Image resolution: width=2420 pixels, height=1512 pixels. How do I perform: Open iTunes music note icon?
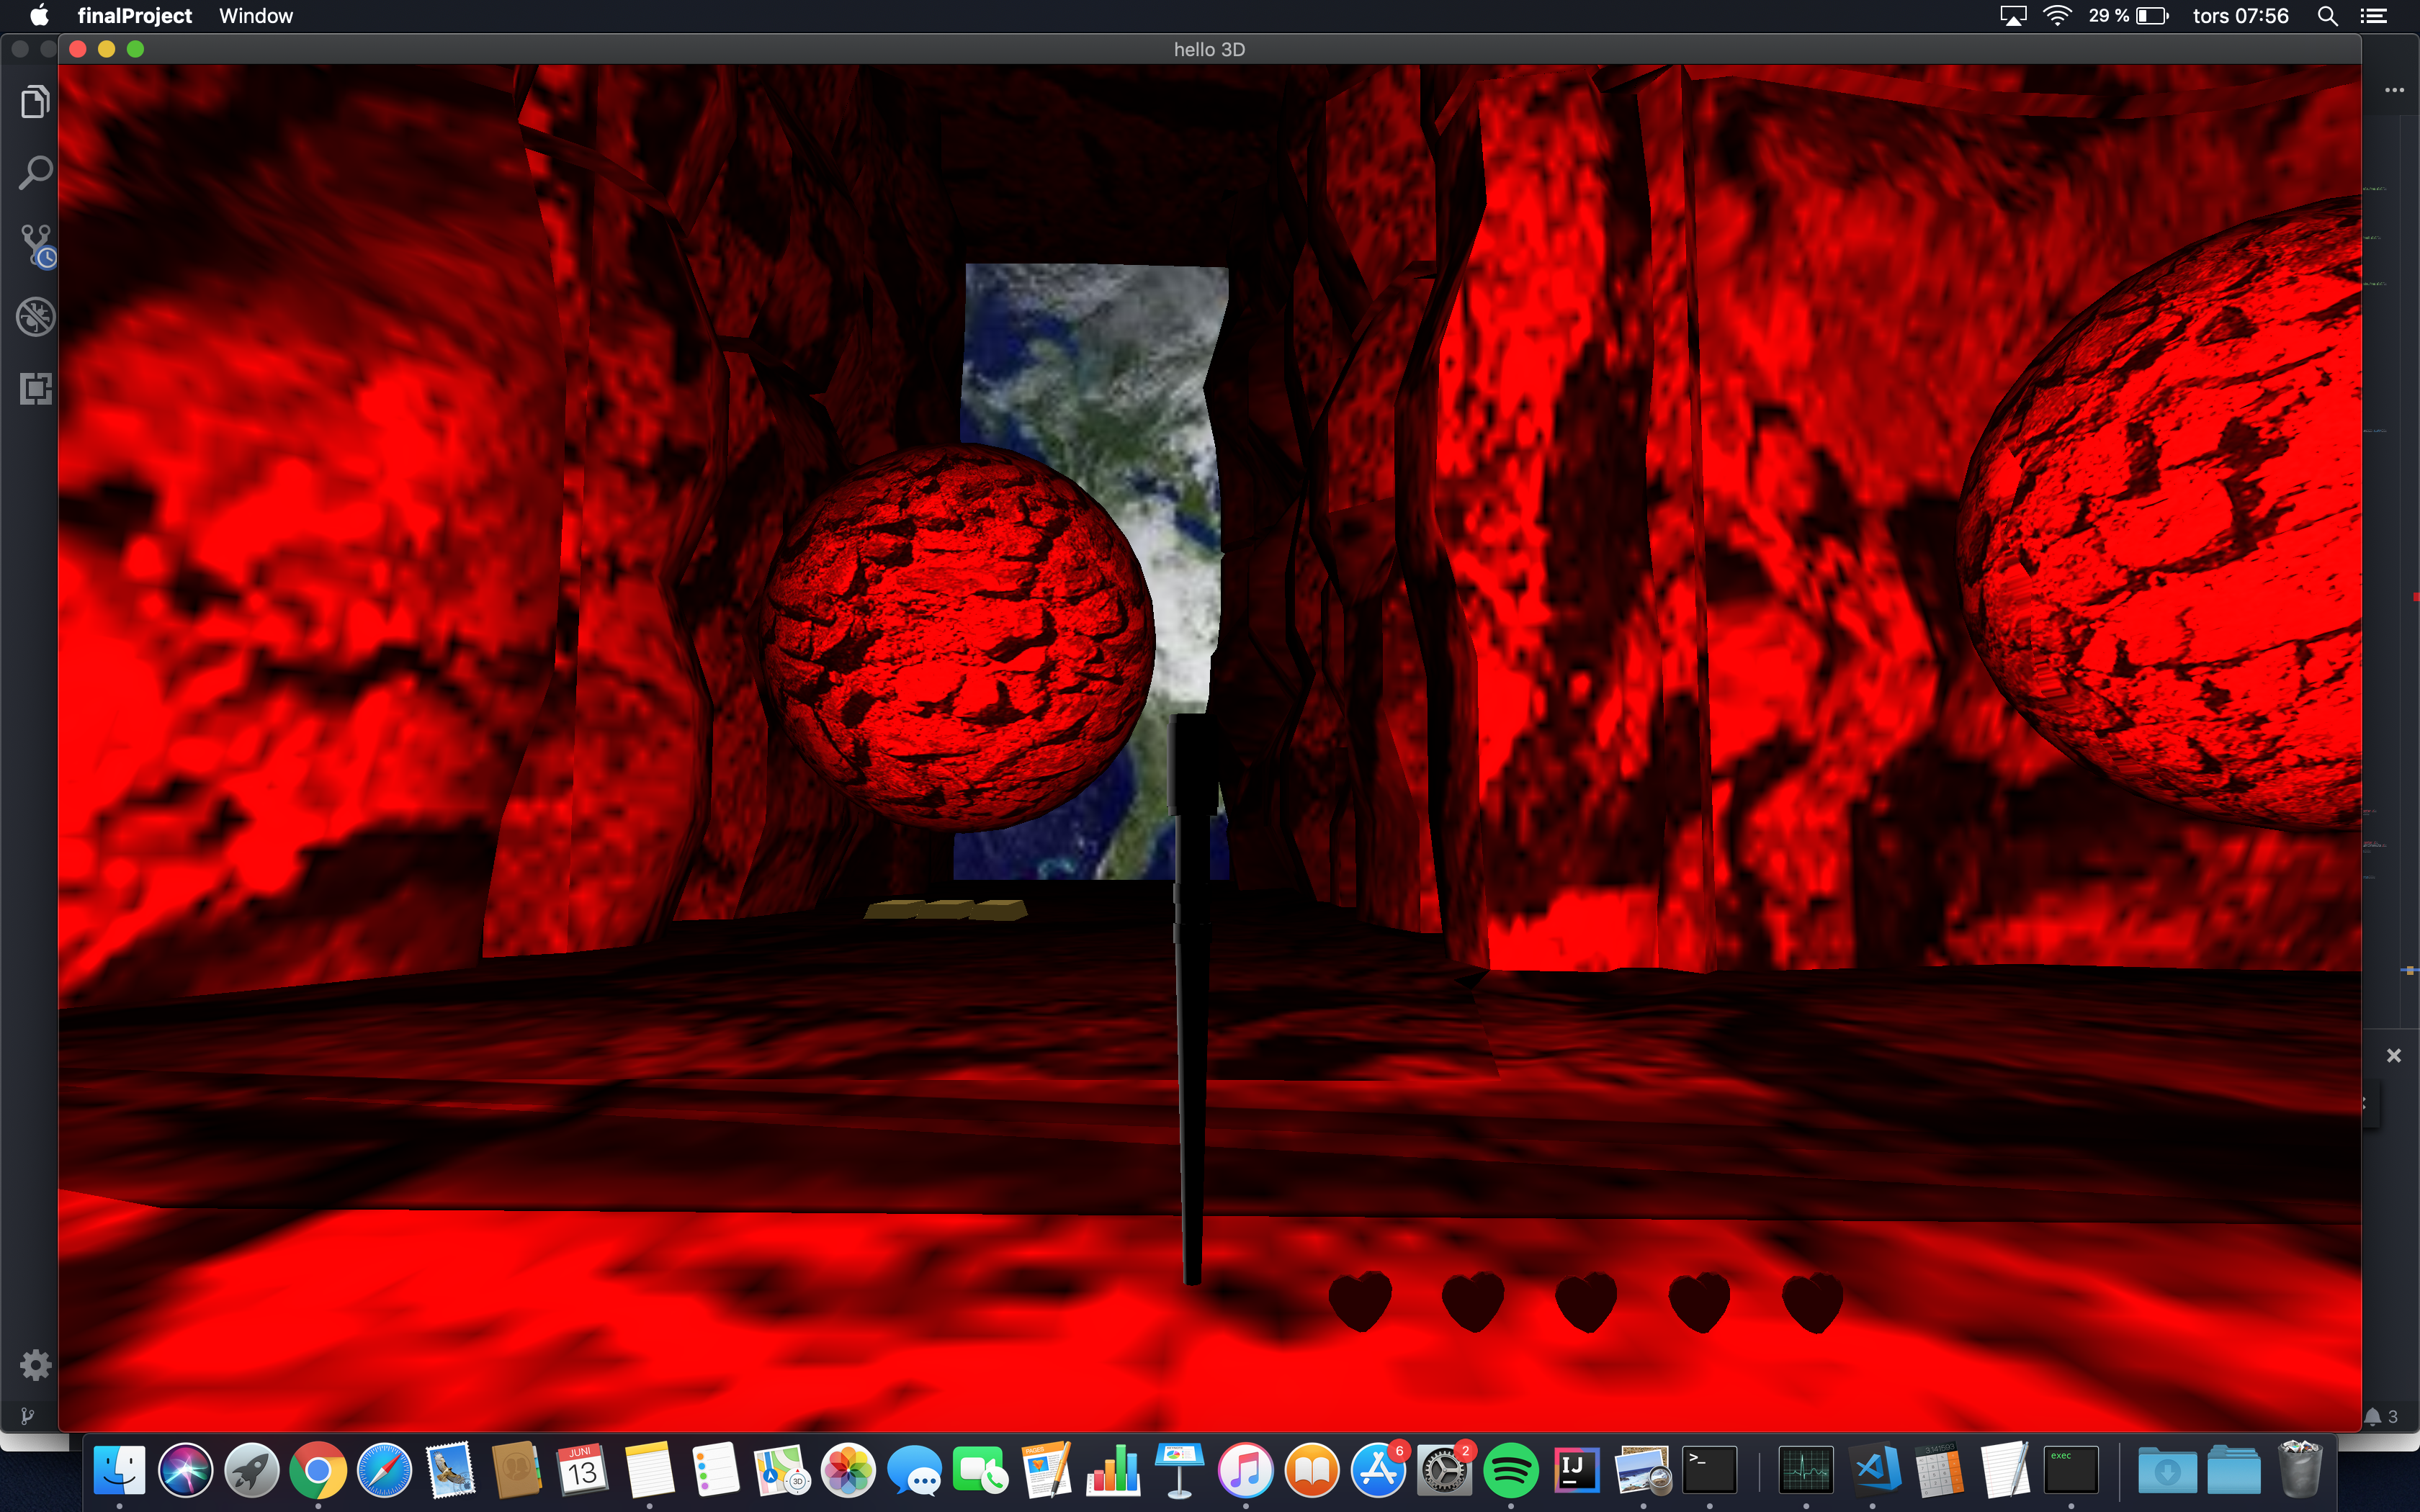click(x=1245, y=1470)
